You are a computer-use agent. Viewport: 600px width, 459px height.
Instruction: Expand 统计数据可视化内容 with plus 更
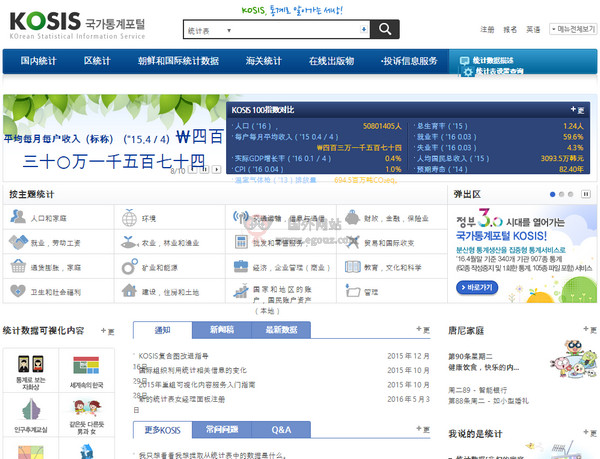108,331
